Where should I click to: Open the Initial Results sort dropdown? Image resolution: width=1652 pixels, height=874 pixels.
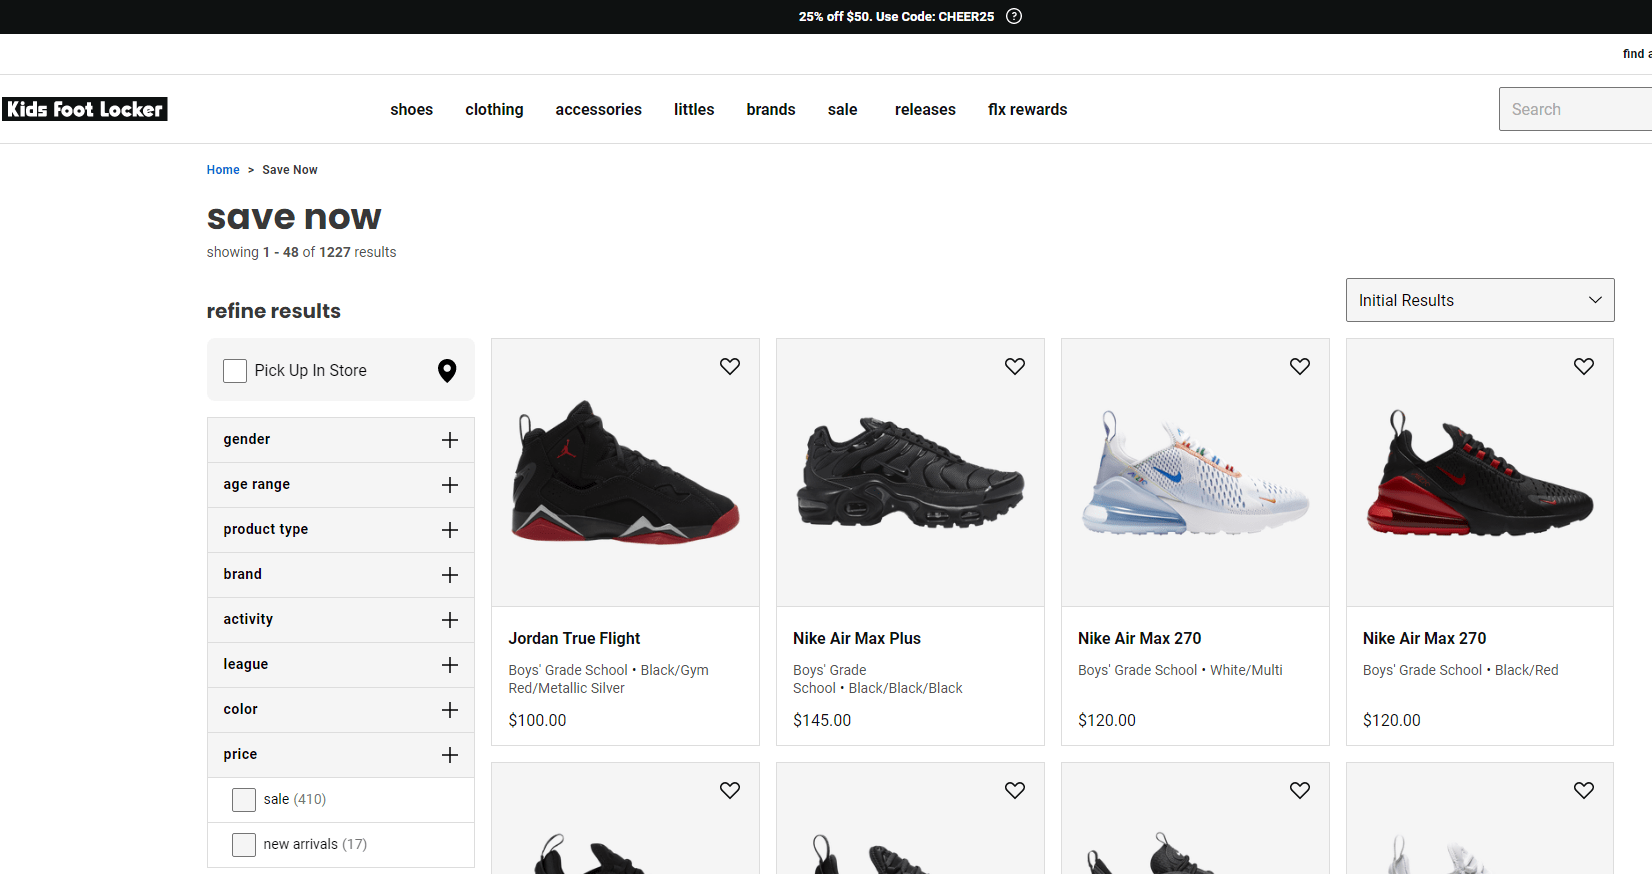pyautogui.click(x=1480, y=300)
